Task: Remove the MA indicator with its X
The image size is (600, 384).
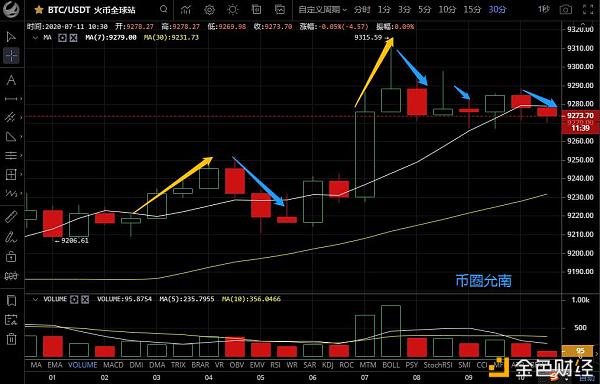Action: click(73, 38)
